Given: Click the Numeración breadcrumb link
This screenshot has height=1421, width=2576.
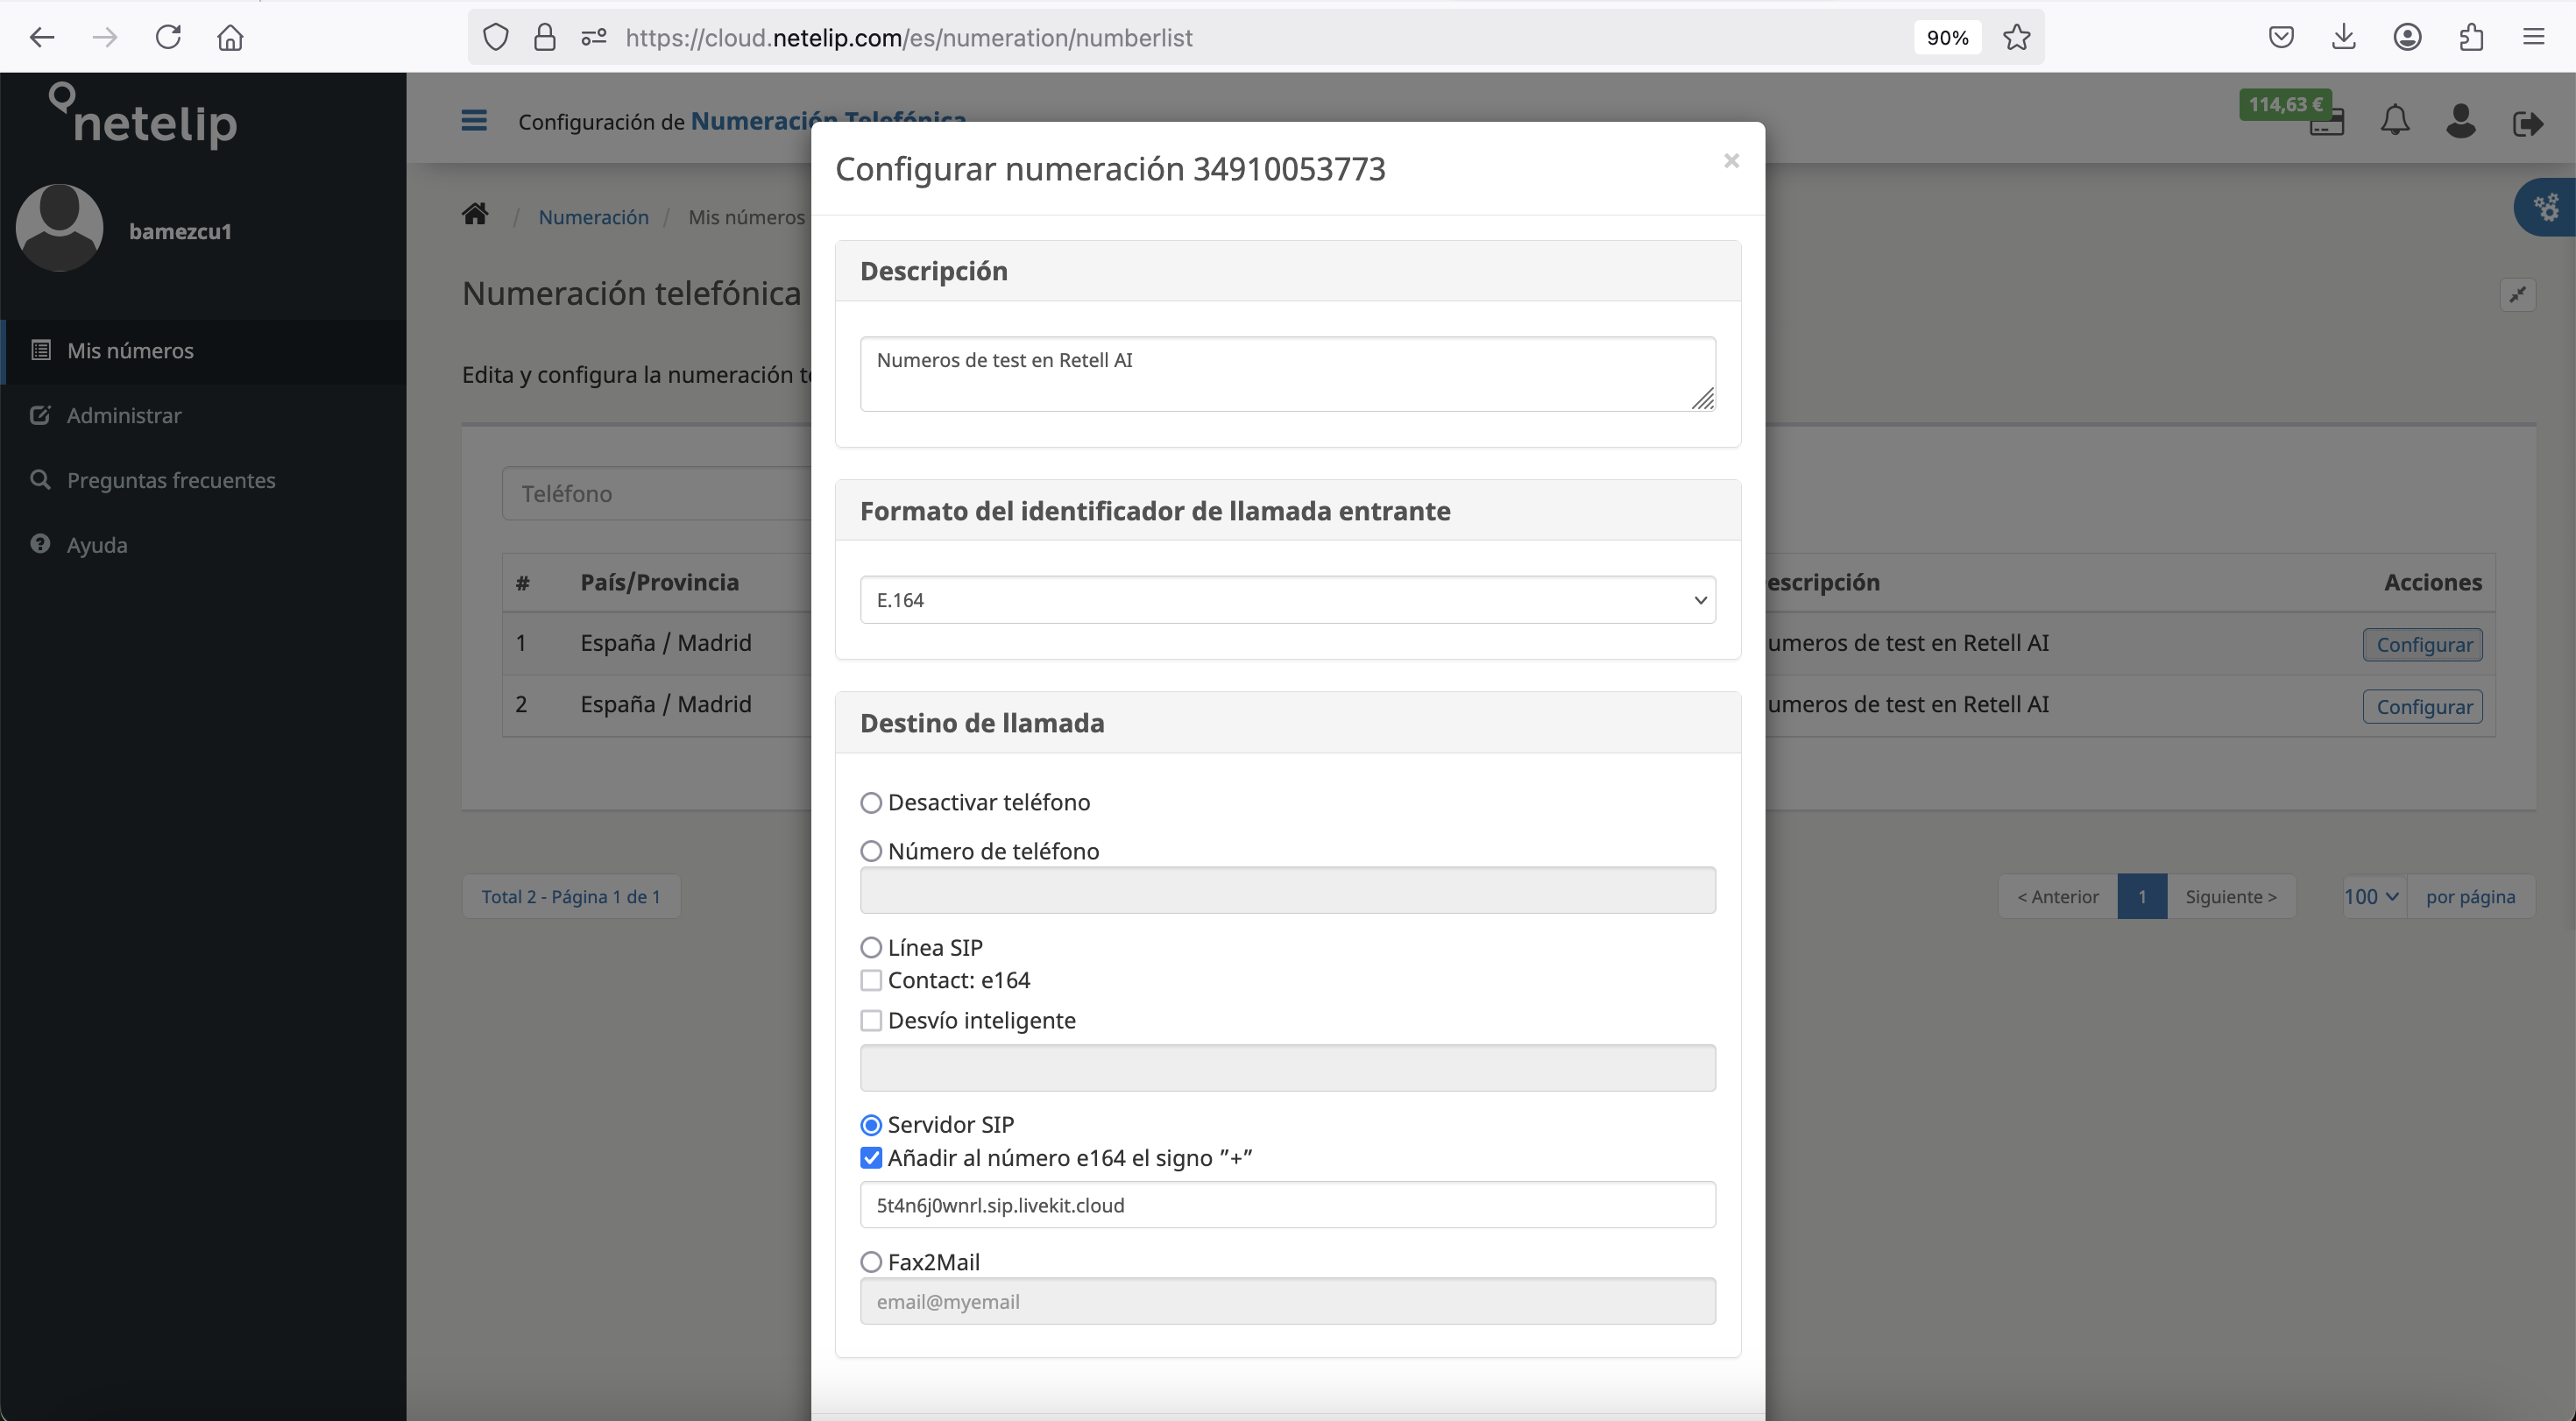Looking at the screenshot, I should tap(593, 217).
